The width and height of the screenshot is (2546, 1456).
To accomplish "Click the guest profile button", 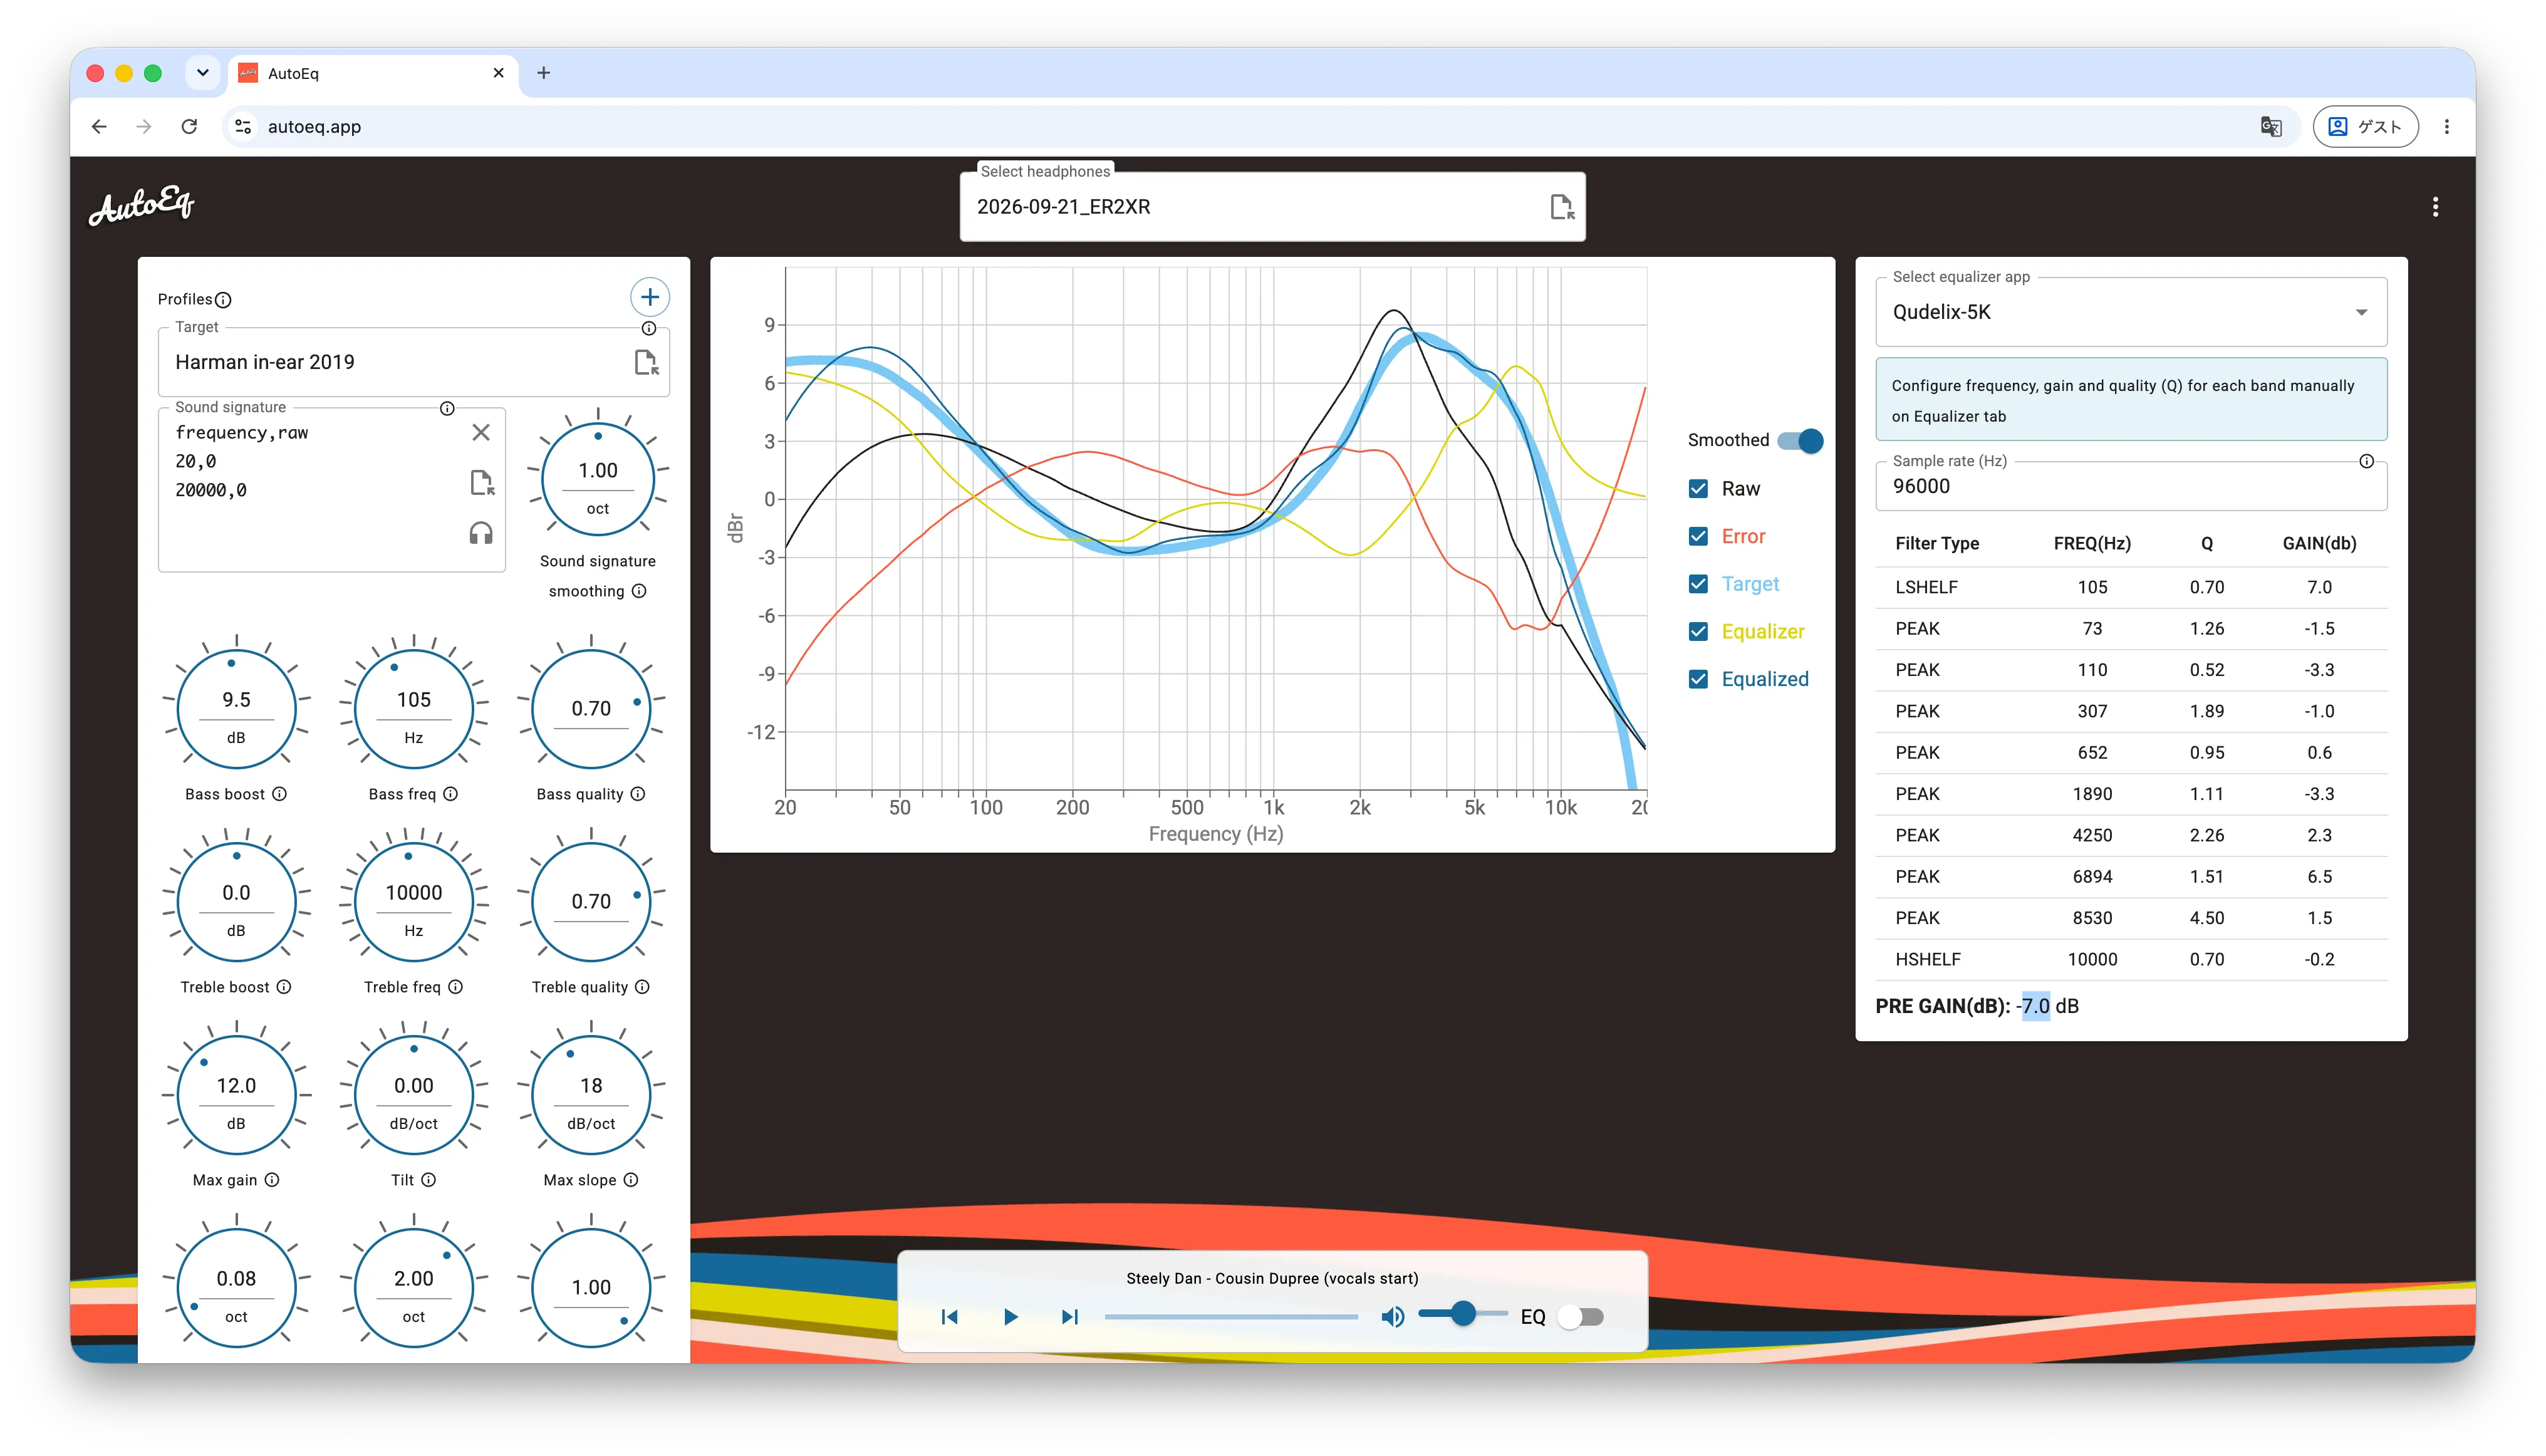I will coord(2365,127).
